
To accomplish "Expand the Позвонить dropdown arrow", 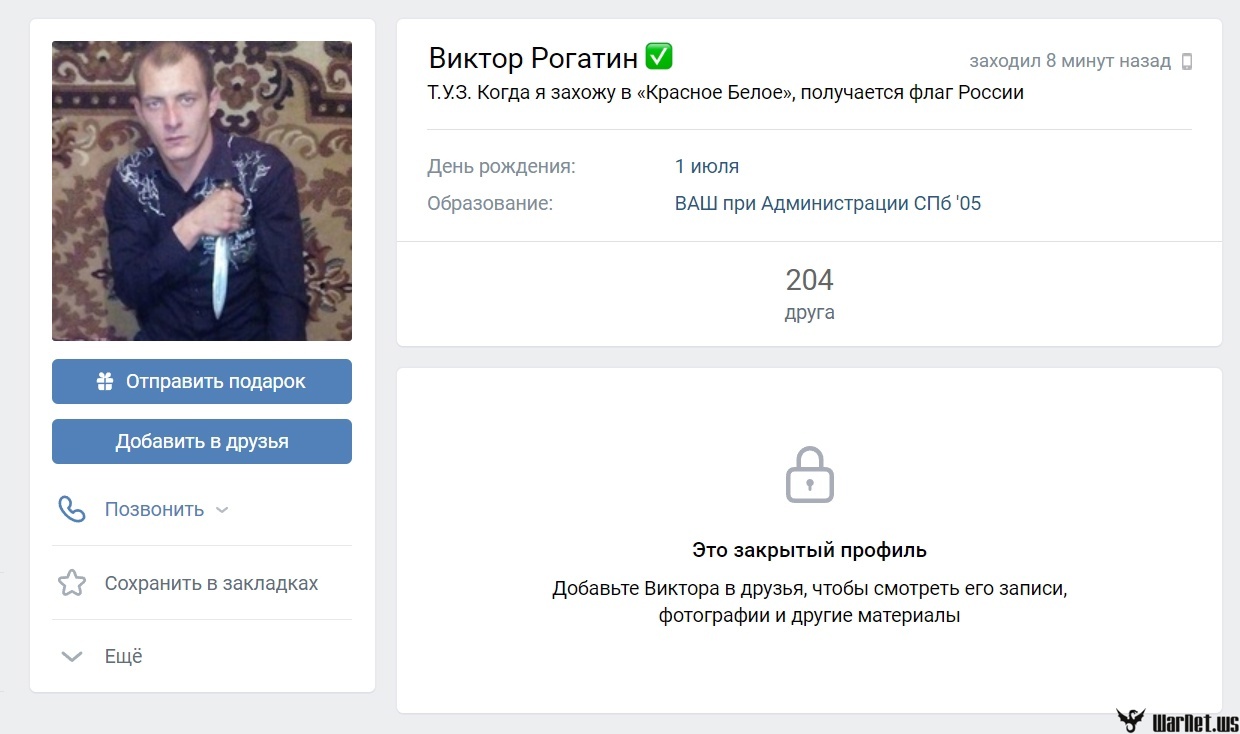I will (x=222, y=509).
